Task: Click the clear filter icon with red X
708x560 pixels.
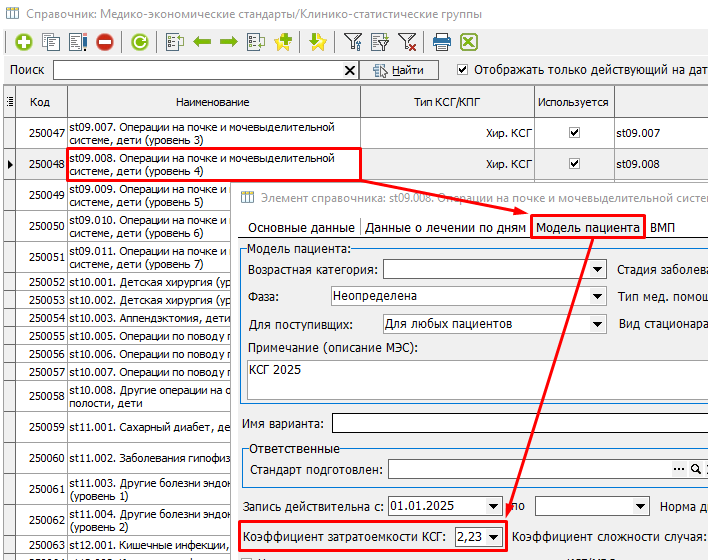Action: (407, 42)
